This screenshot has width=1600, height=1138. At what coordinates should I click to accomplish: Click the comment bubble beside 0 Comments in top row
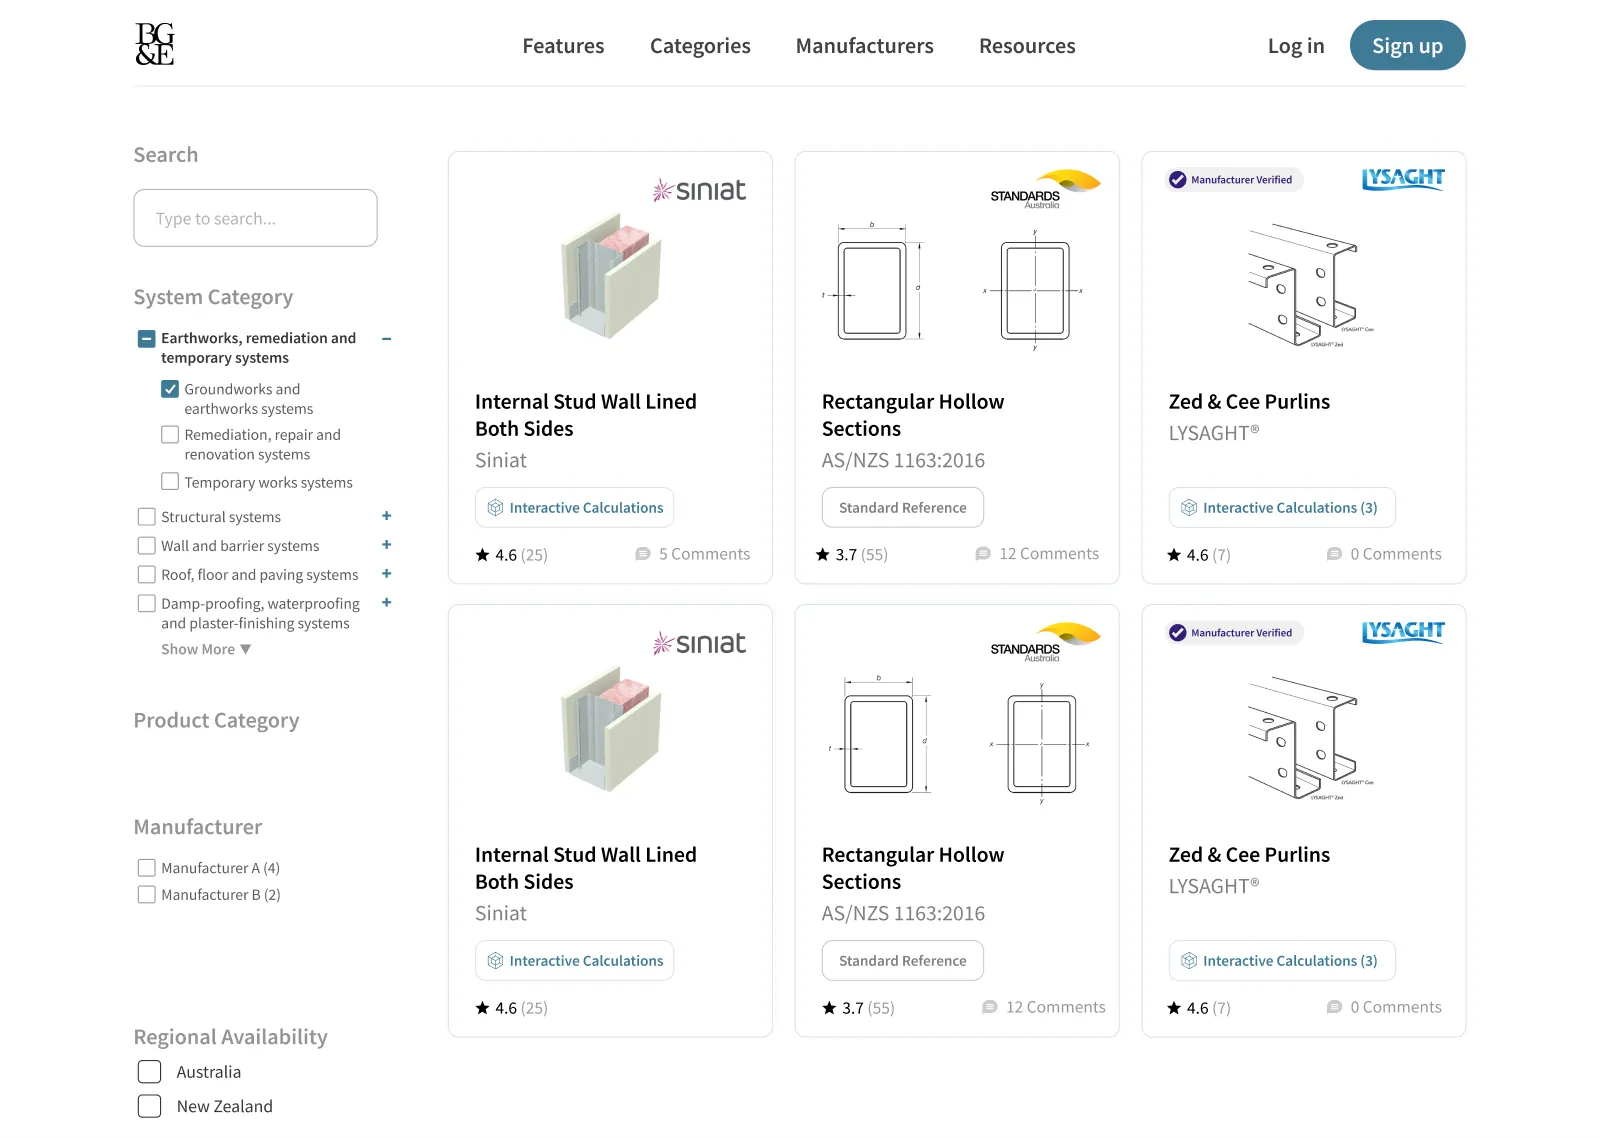[1334, 554]
